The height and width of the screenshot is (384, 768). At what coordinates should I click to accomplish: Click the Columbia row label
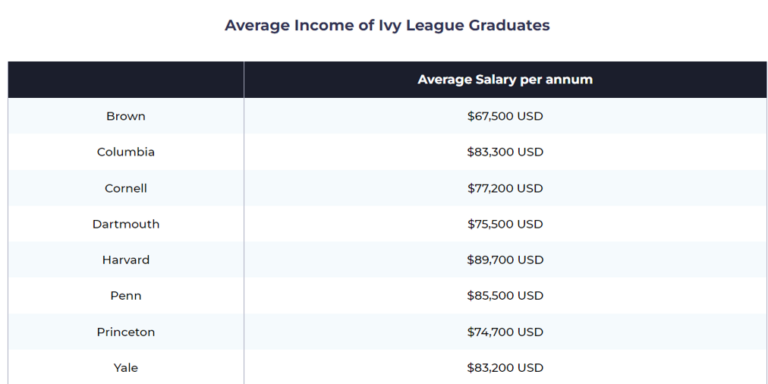coord(126,152)
